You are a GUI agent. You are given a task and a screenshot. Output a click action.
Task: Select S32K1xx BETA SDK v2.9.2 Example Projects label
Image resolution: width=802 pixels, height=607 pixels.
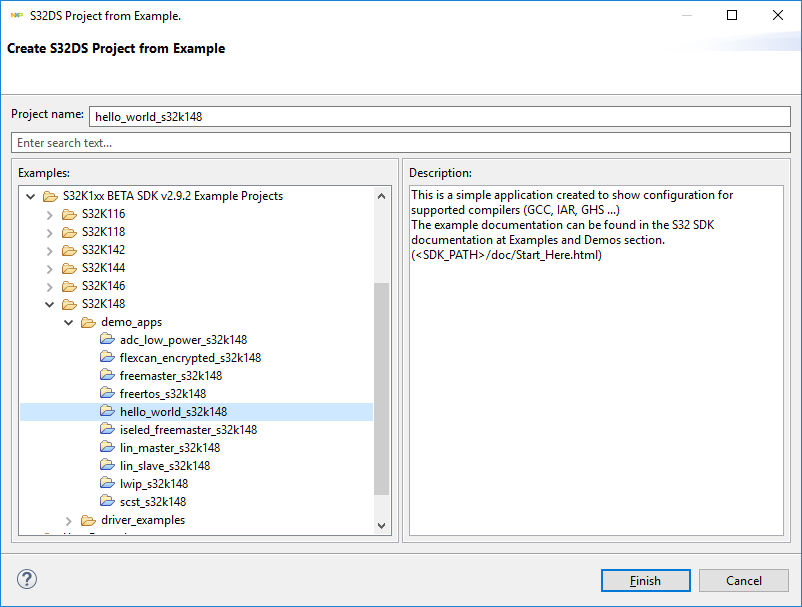(173, 196)
